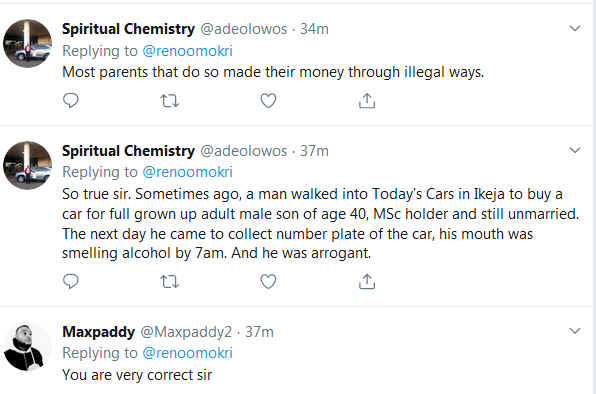Open Spiritual Chemistry avatar on the 34m tweet
The height and width of the screenshot is (394, 596).
coord(27,43)
